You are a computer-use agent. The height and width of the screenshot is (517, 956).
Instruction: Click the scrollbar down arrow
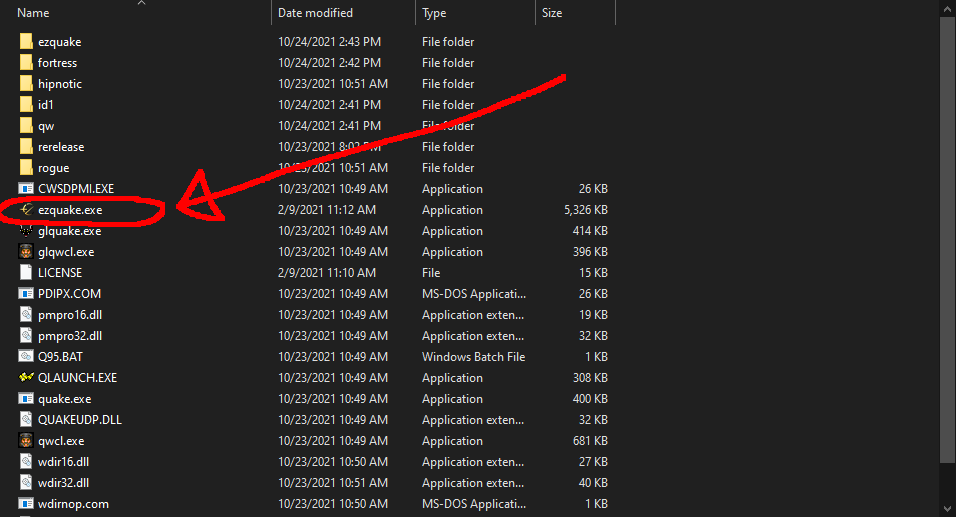point(947,509)
